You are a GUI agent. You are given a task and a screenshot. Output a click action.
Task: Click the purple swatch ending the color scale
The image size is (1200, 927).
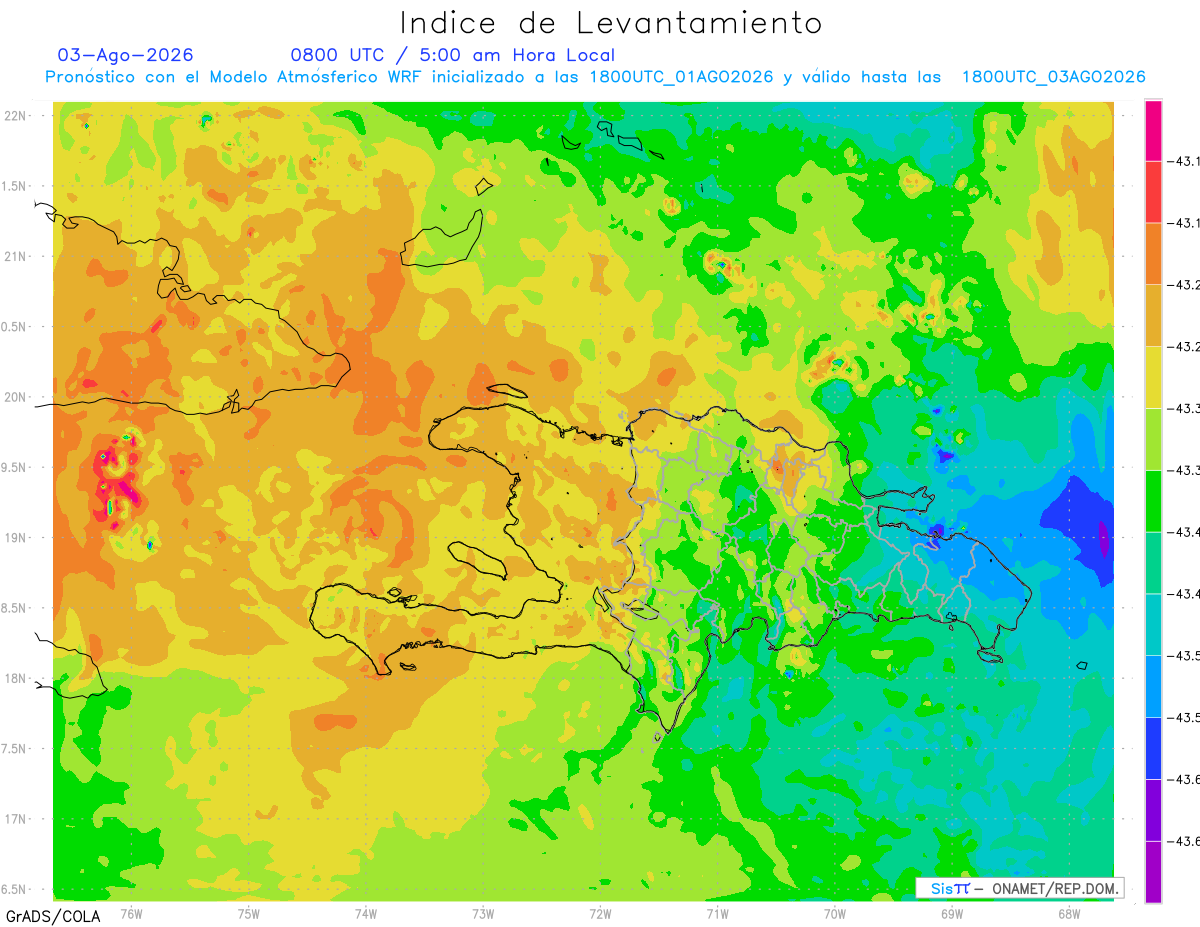pyautogui.click(x=1153, y=871)
